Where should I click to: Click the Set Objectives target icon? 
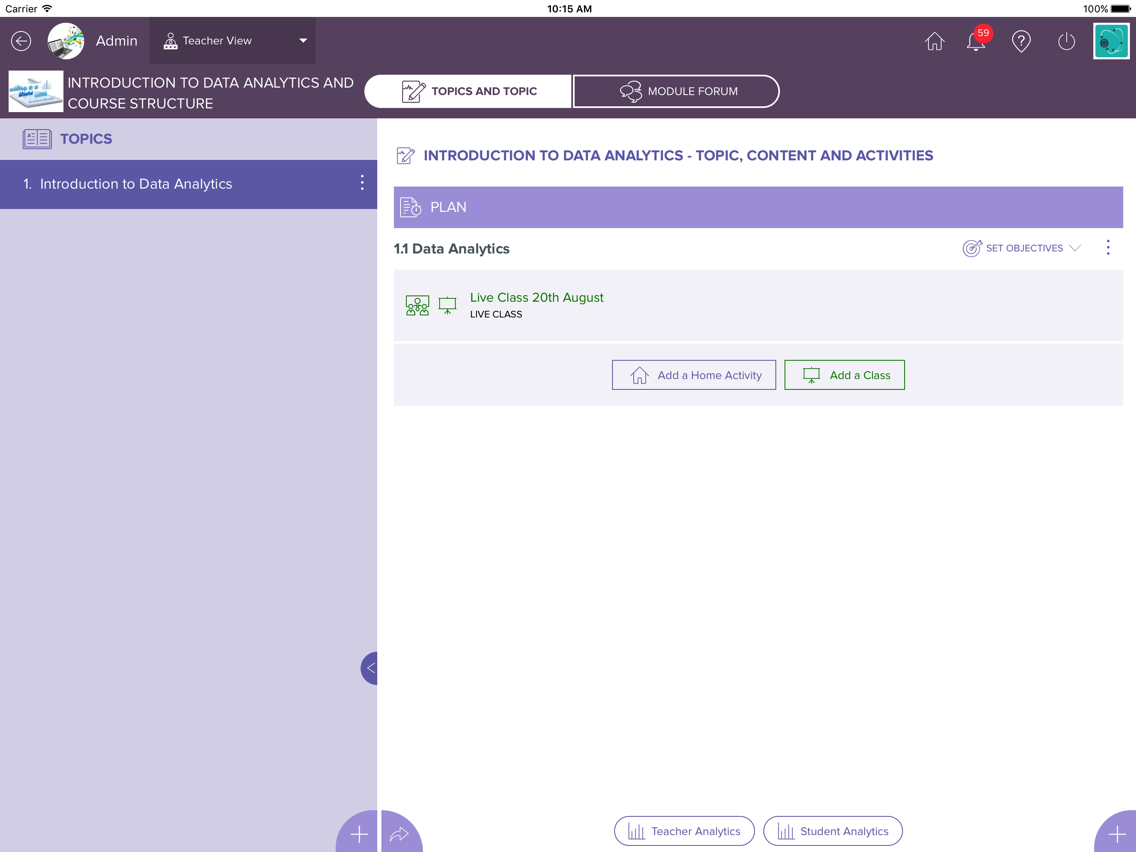(972, 248)
